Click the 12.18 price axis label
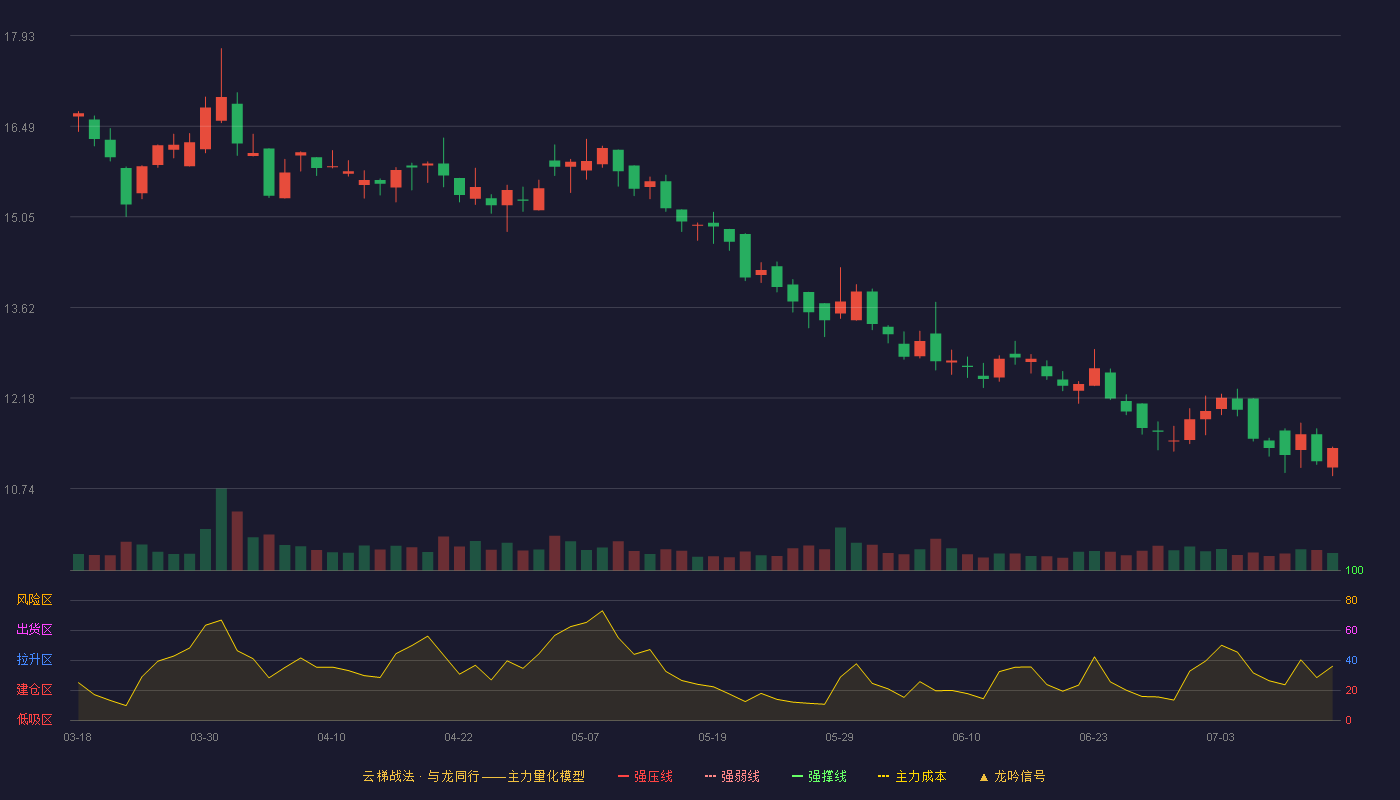Viewport: 1400px width, 800px height. (x=19, y=399)
